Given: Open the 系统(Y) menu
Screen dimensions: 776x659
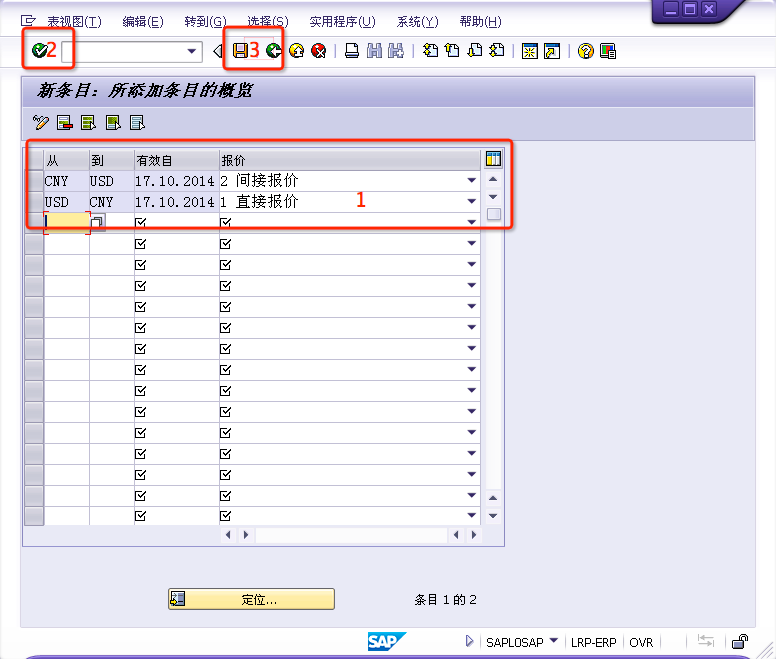Looking at the screenshot, I should [417, 21].
